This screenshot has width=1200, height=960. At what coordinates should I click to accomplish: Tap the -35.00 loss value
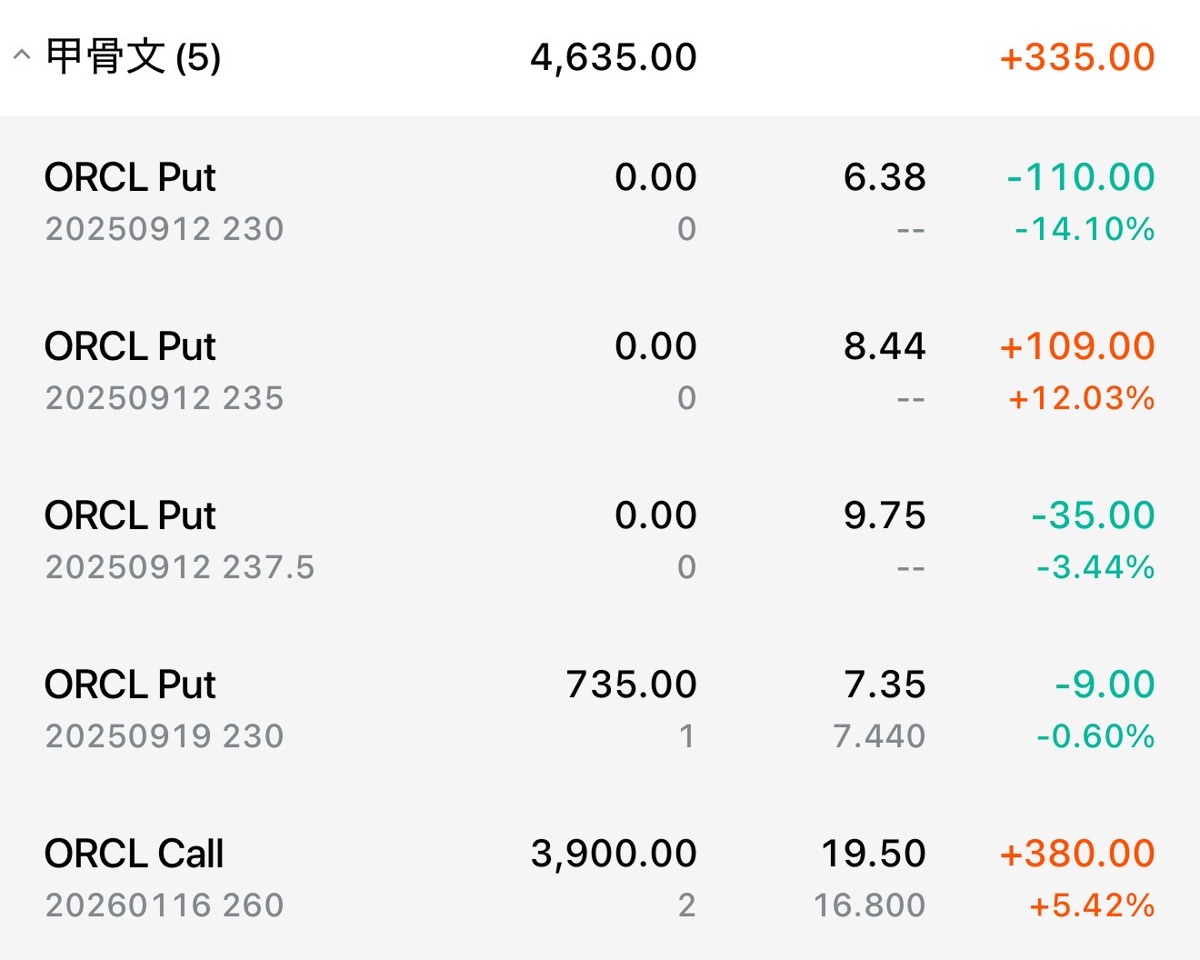(x=1093, y=516)
